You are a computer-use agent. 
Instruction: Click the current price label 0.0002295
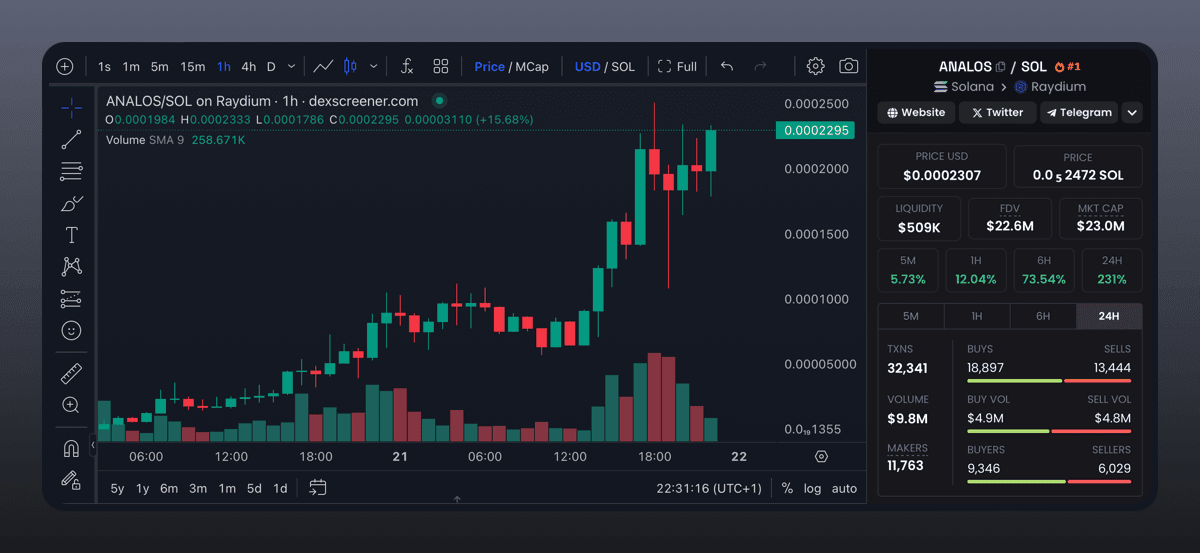[816, 130]
